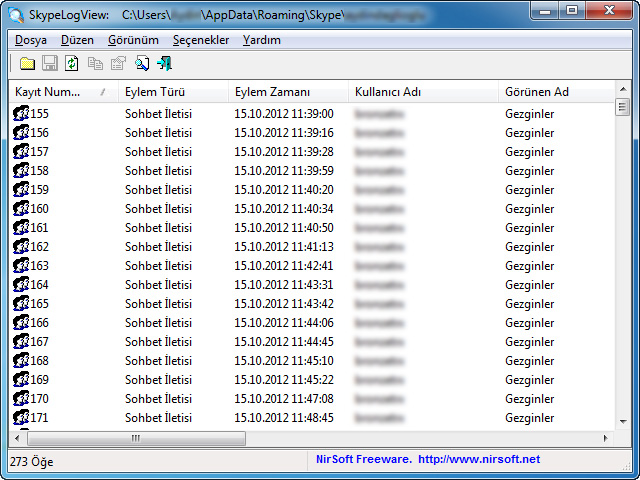Click the vertical scrollbar thumb
The image size is (640, 480).
click(x=623, y=107)
